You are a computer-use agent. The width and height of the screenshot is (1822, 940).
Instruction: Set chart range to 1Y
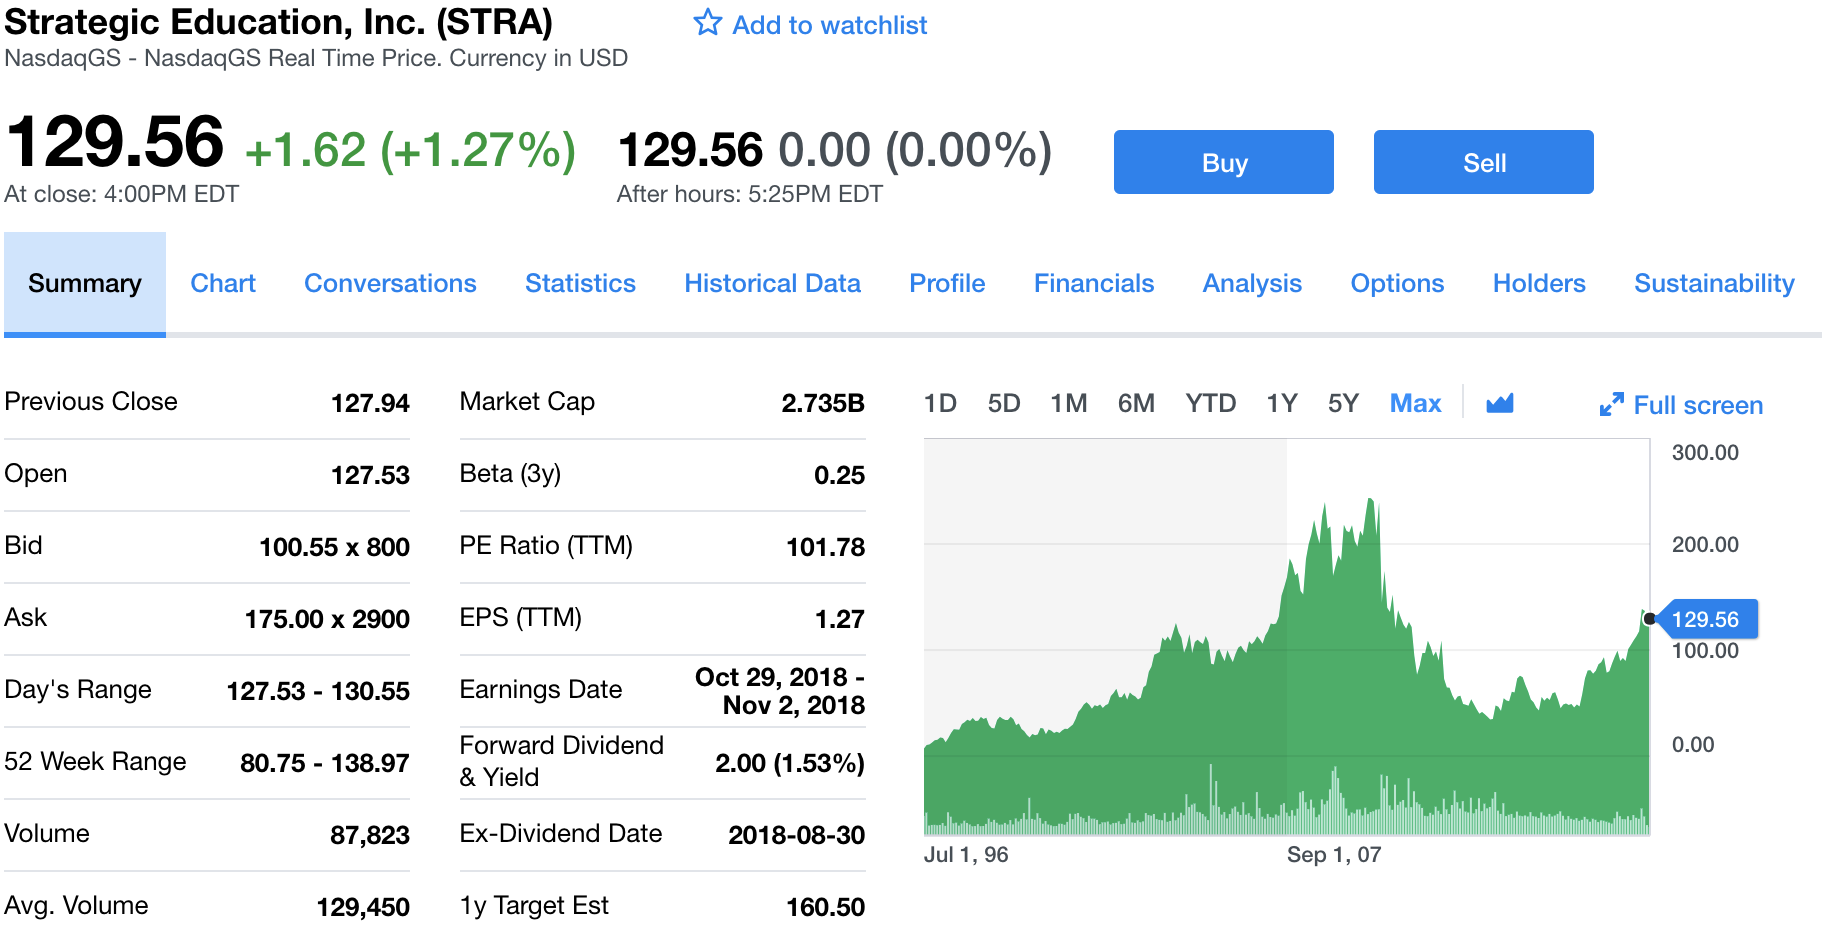(x=1281, y=403)
